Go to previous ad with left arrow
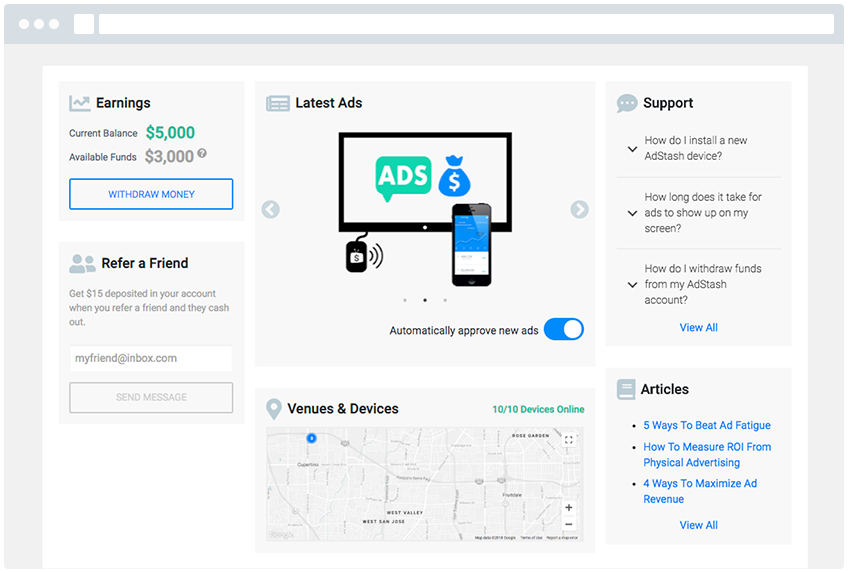848x573 pixels. [x=270, y=209]
